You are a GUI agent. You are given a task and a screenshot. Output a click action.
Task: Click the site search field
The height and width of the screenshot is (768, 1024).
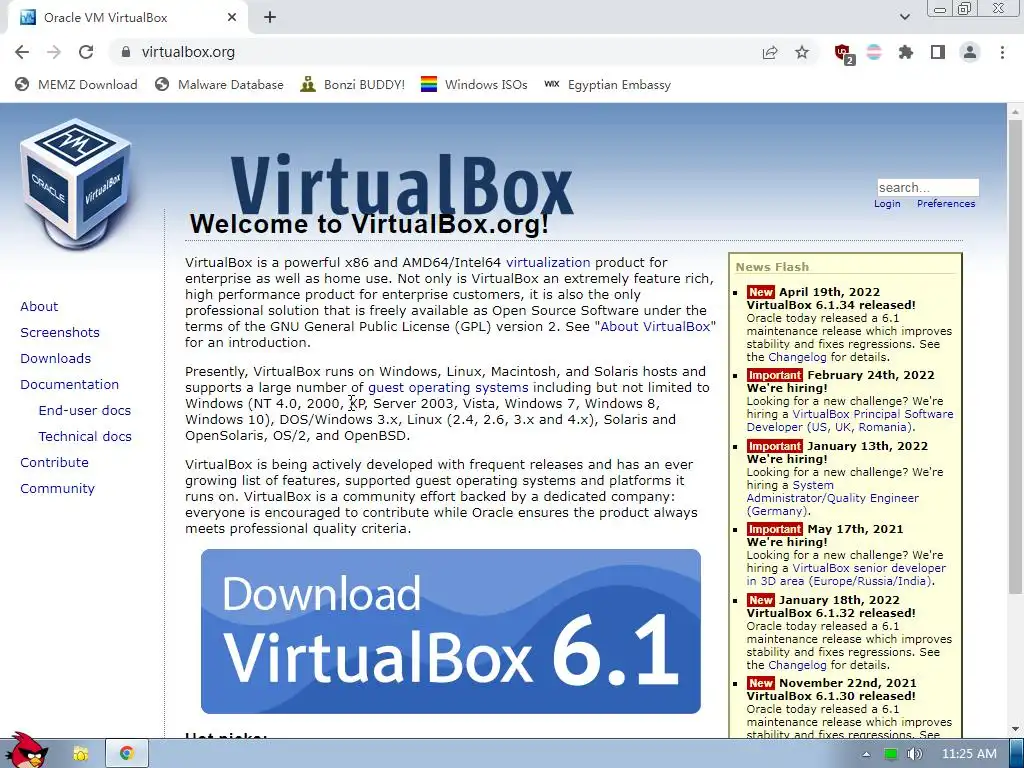point(927,187)
